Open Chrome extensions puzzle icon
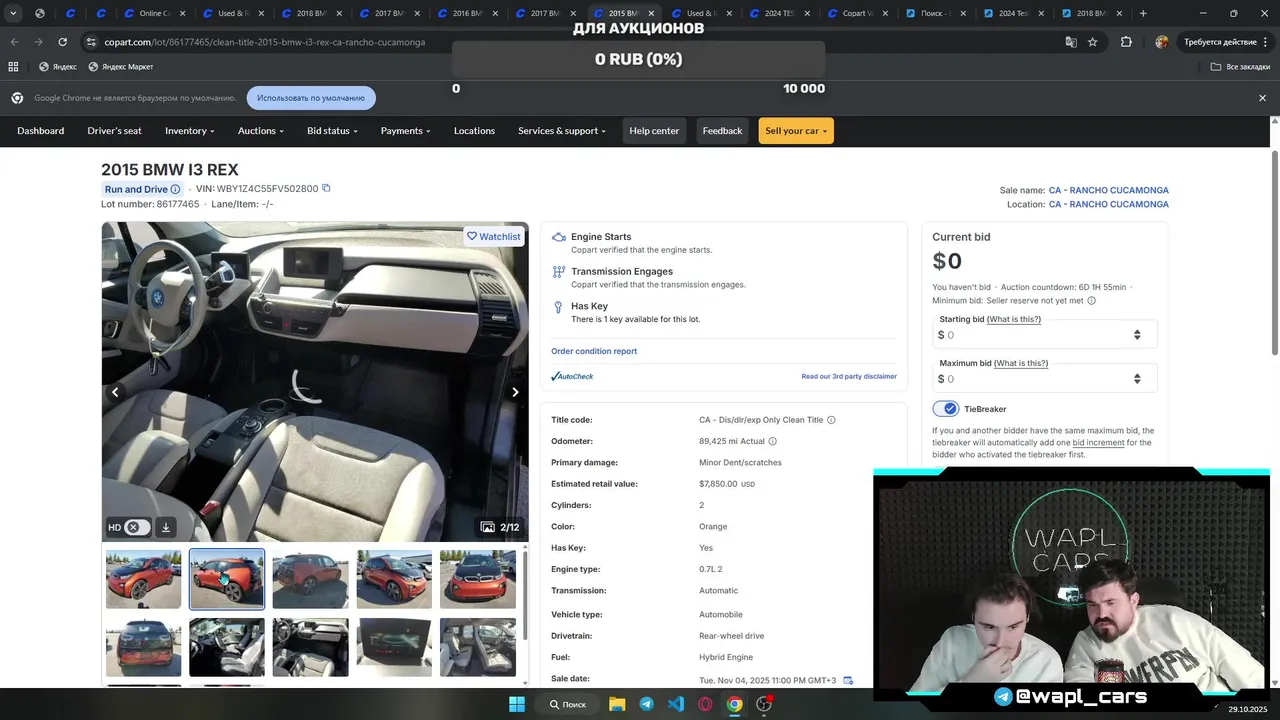 (1127, 42)
